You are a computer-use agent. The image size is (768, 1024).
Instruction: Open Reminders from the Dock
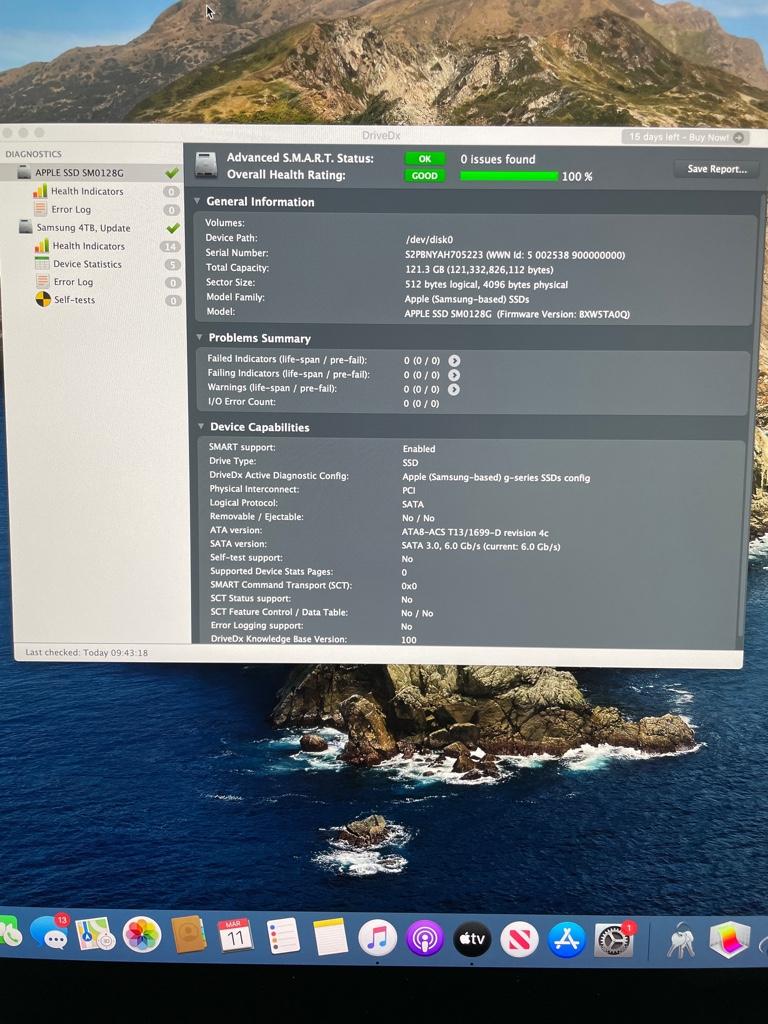pos(283,936)
